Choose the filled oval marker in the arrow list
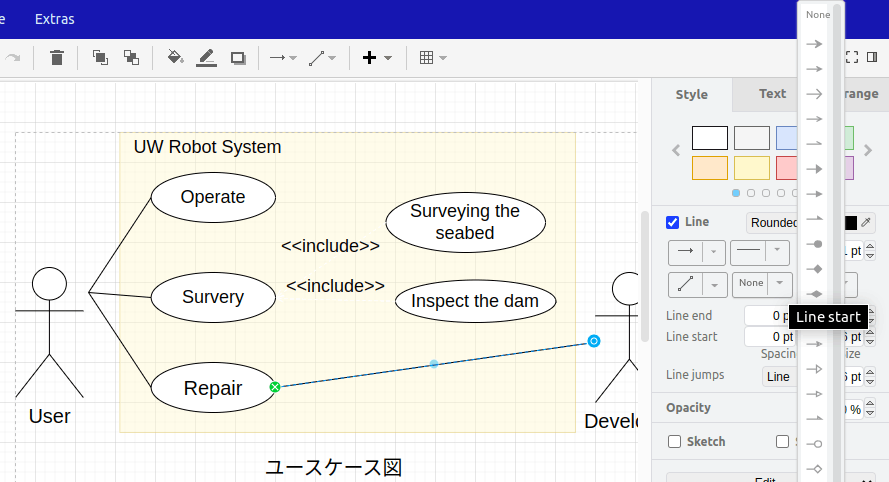 tap(815, 244)
